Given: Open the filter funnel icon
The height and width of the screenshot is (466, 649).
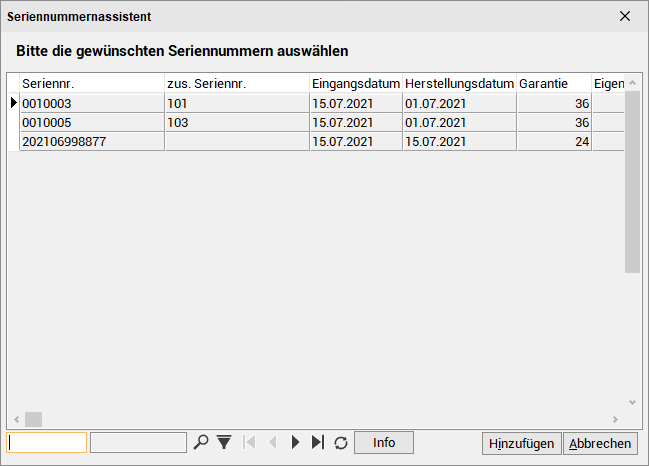Looking at the screenshot, I should (x=224, y=442).
